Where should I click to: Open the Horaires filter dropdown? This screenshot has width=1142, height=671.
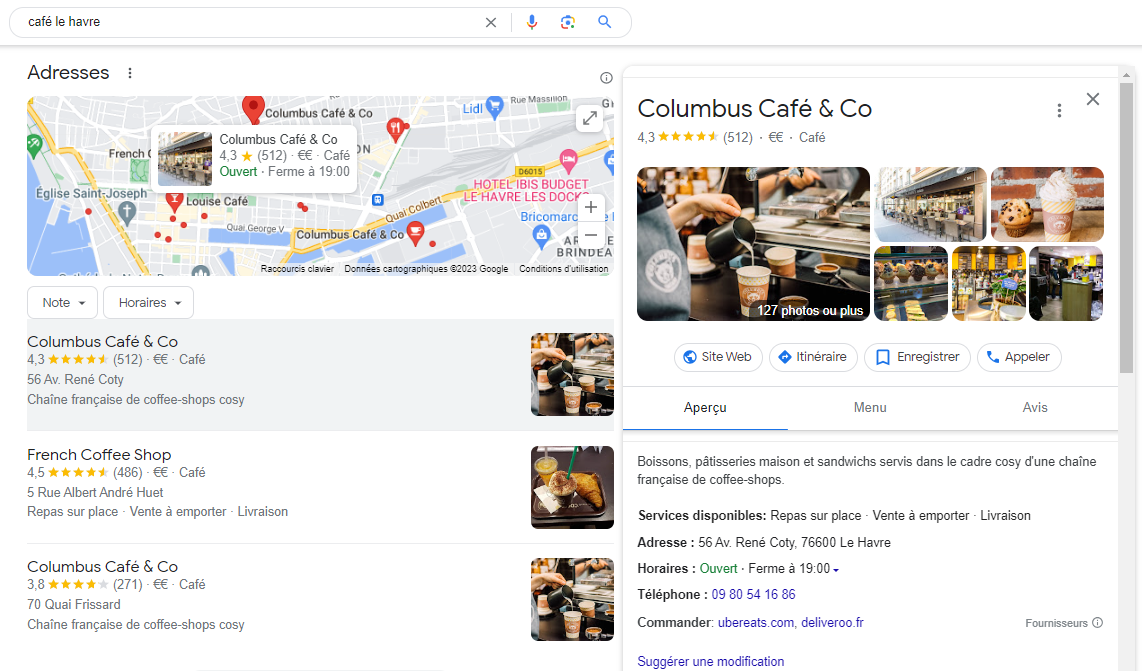[148, 302]
